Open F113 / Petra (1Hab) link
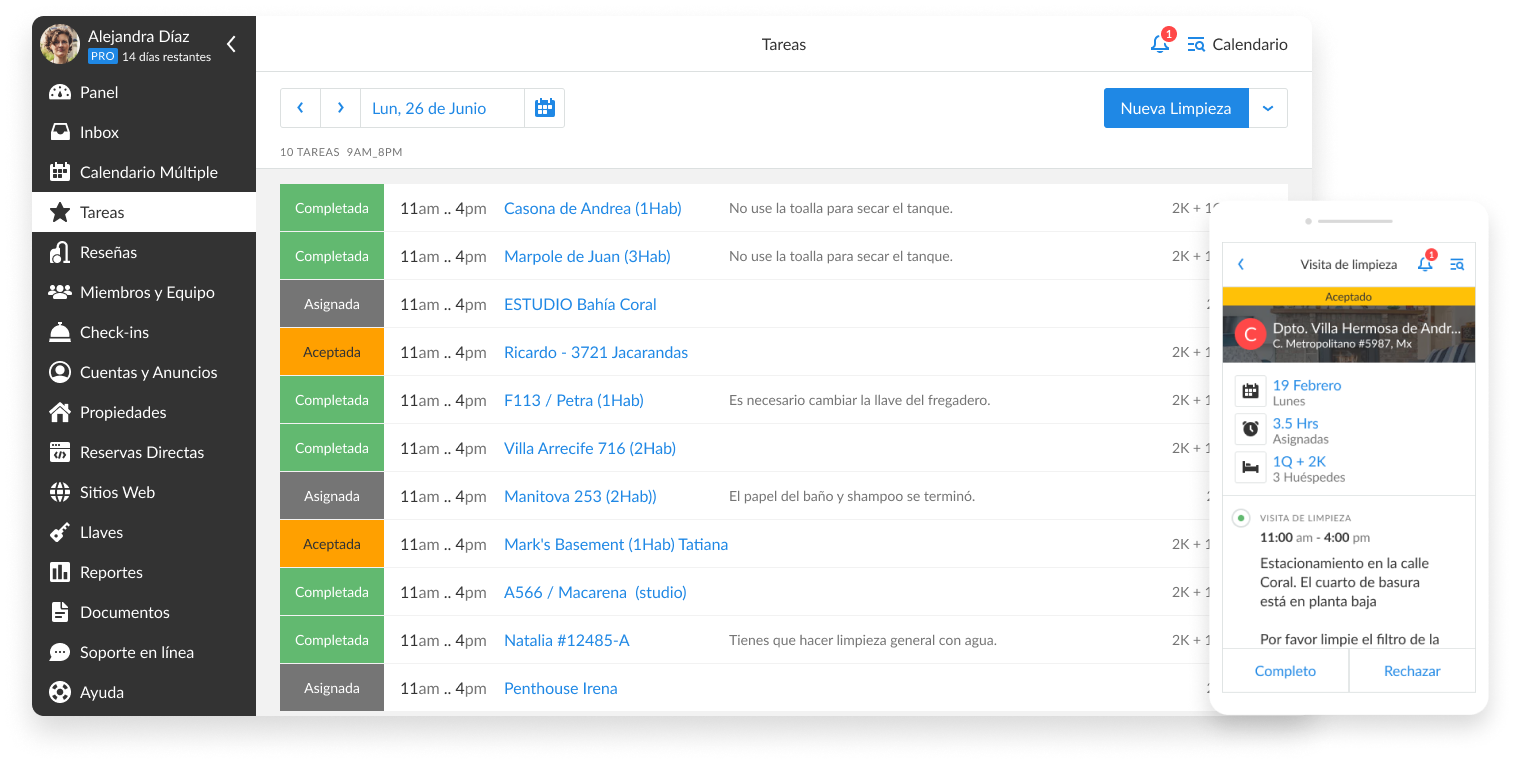1514x764 pixels. tap(574, 400)
